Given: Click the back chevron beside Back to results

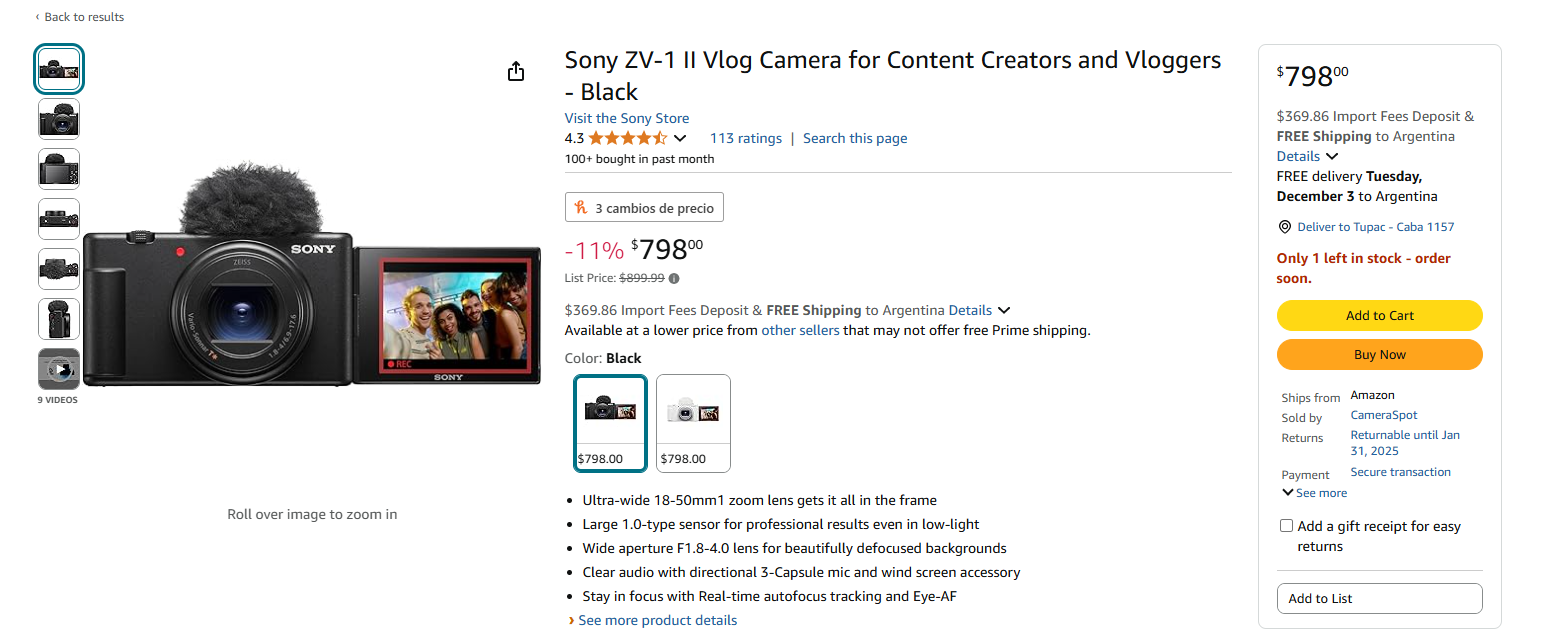Looking at the screenshot, I should pyautogui.click(x=38, y=16).
